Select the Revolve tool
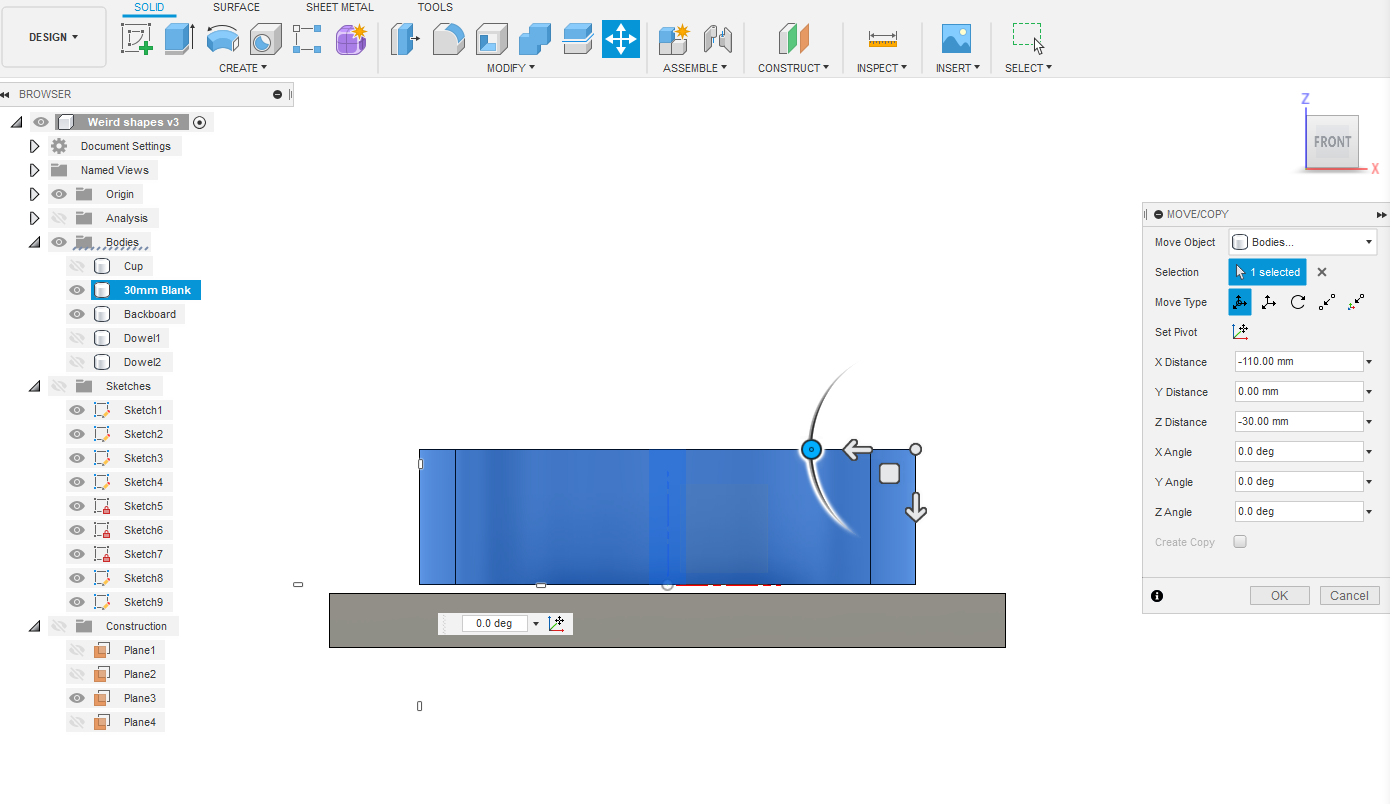The image size is (1390, 804). [x=222, y=39]
